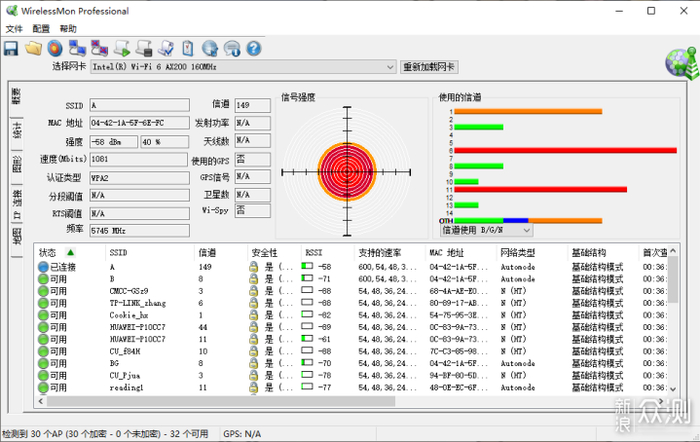This screenshot has width=700, height=442.
Task: Select the row with SSID CU_Pjua
Action: pos(352,375)
